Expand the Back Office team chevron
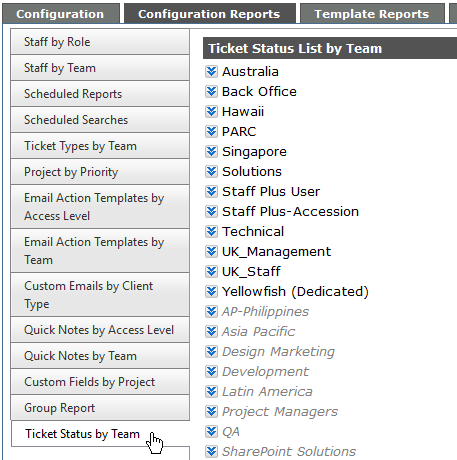The height and width of the screenshot is (460, 457). (211, 91)
